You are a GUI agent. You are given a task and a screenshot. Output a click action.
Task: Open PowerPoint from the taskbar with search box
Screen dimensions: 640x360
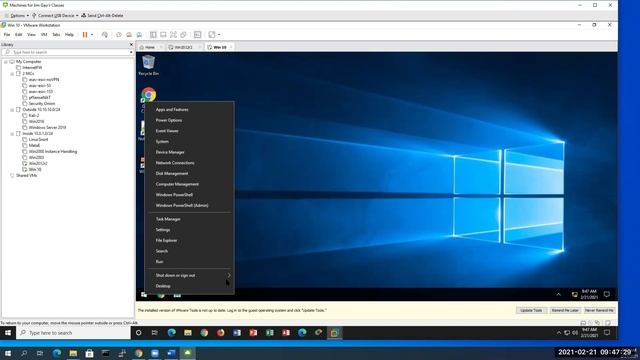click(253, 333)
